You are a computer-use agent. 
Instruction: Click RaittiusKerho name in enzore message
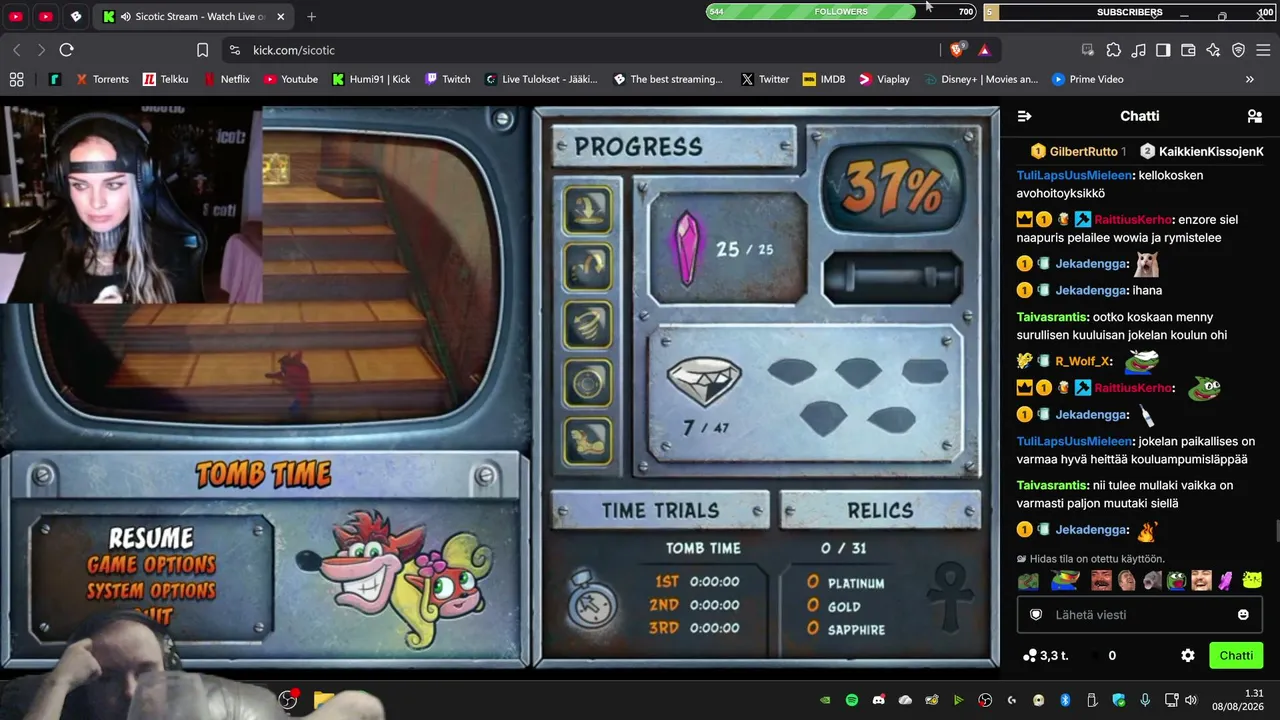pos(1133,219)
